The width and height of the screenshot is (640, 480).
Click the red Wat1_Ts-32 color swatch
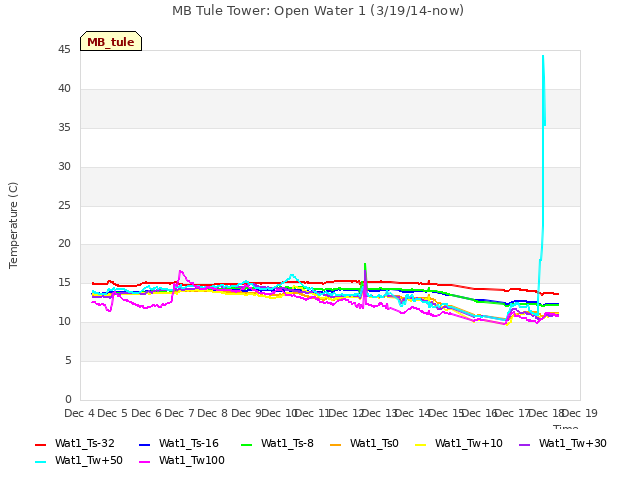pos(40,444)
